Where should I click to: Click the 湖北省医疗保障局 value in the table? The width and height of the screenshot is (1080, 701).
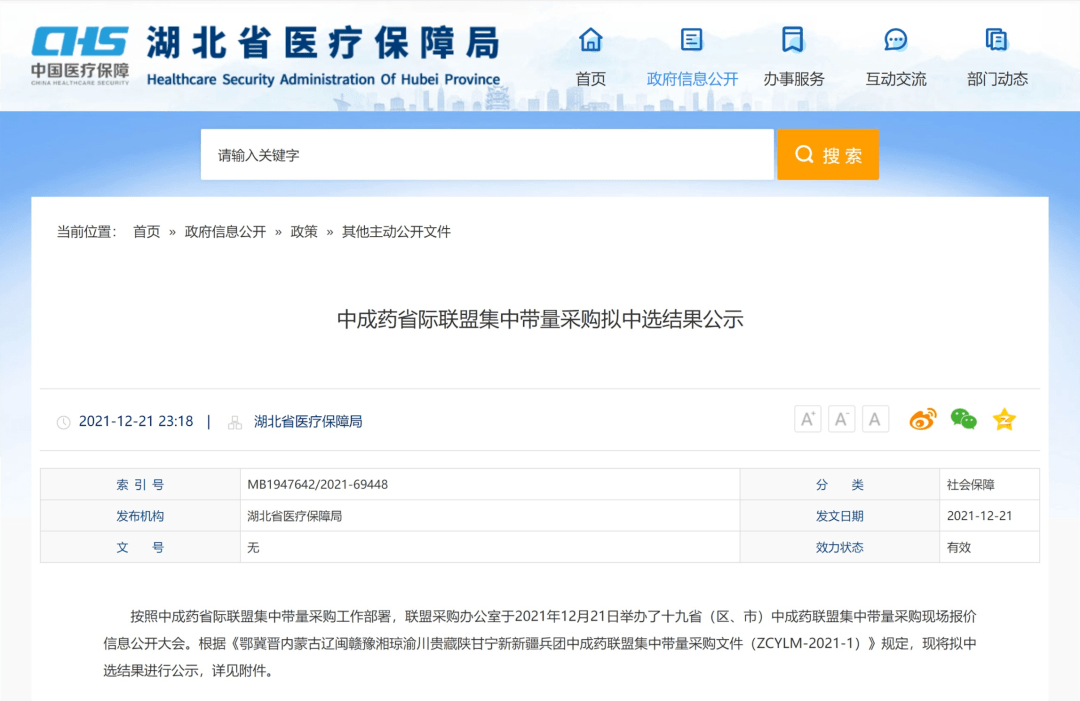(295, 516)
